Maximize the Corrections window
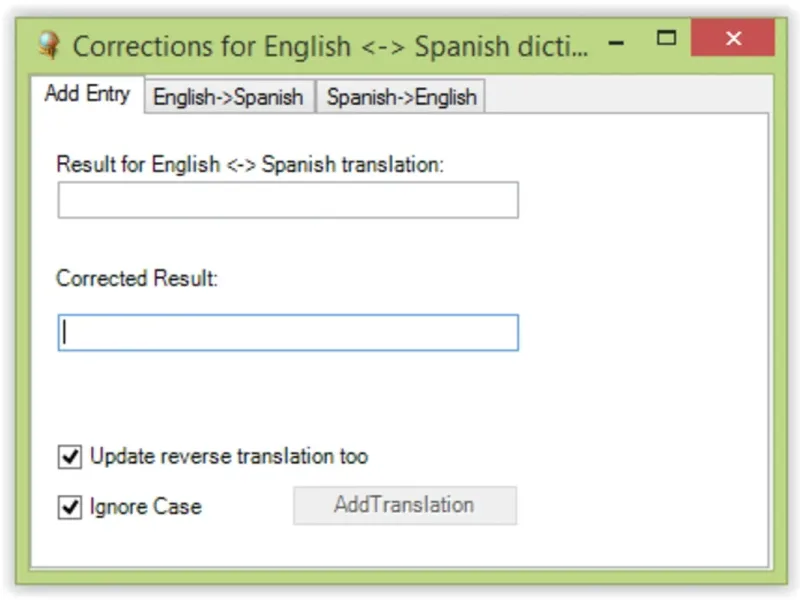Viewport: 800px width, 600px height. [667, 39]
